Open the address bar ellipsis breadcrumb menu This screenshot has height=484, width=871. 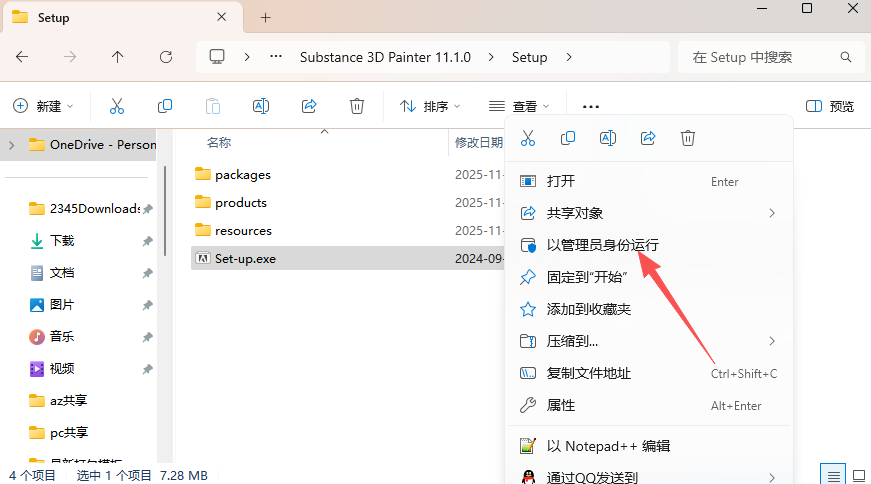(276, 57)
